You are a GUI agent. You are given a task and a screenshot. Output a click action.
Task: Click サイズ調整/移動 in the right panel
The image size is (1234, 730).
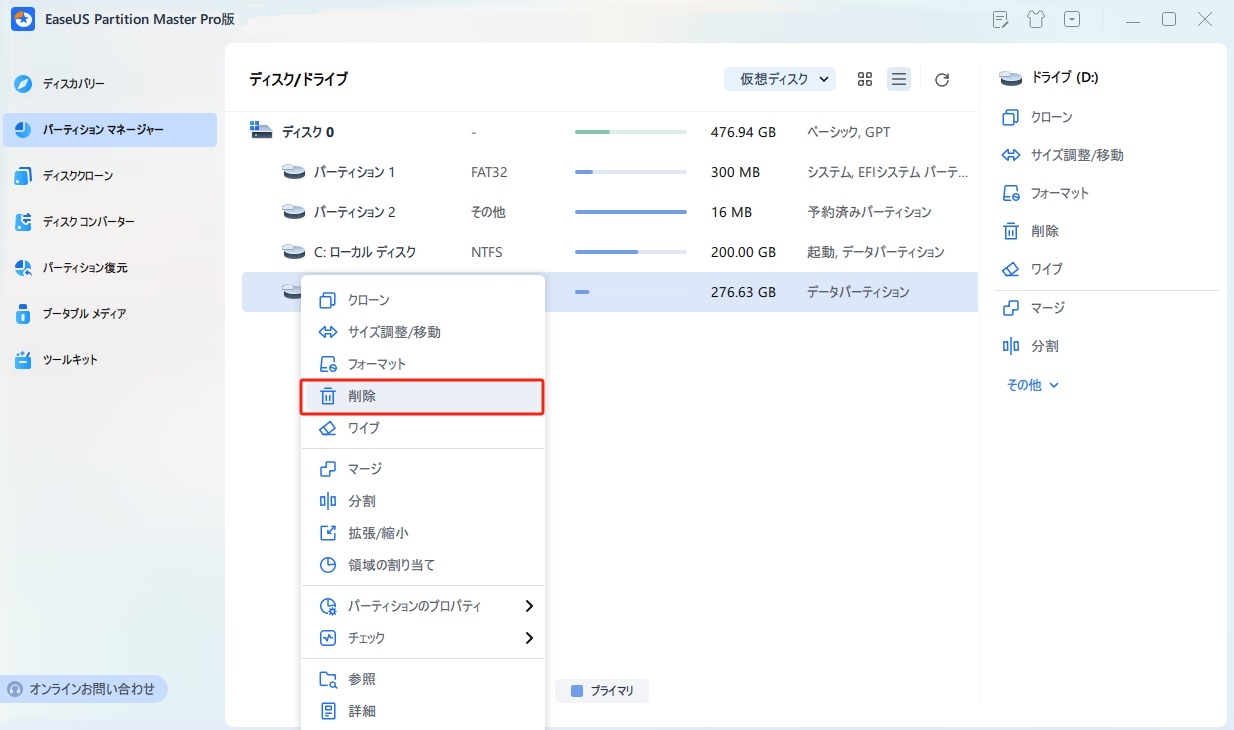point(1076,155)
